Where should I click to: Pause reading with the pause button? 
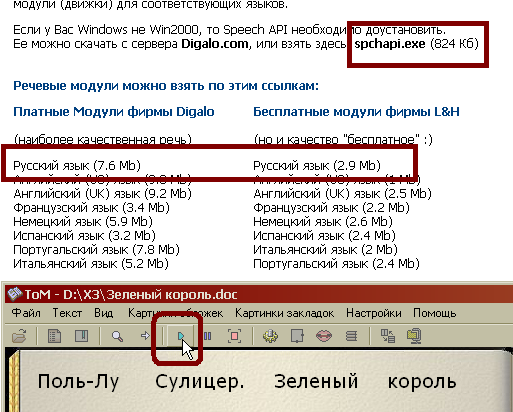click(x=207, y=336)
